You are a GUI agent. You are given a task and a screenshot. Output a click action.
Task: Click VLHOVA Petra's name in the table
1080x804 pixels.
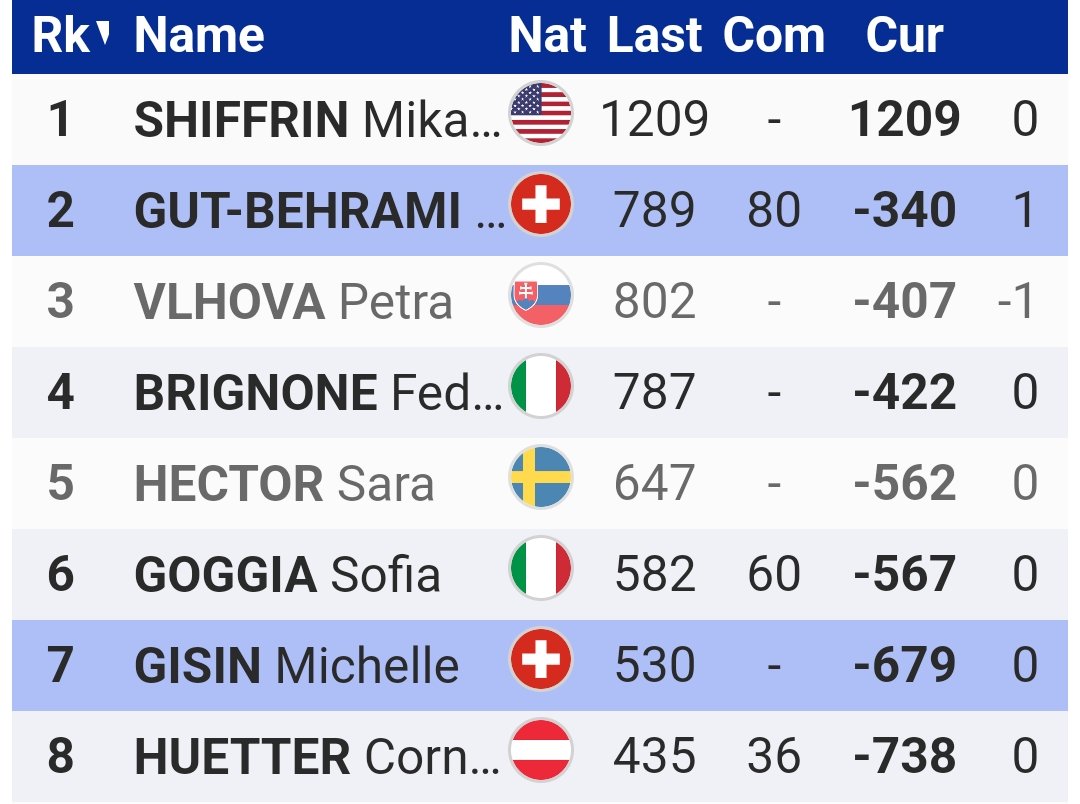(293, 302)
